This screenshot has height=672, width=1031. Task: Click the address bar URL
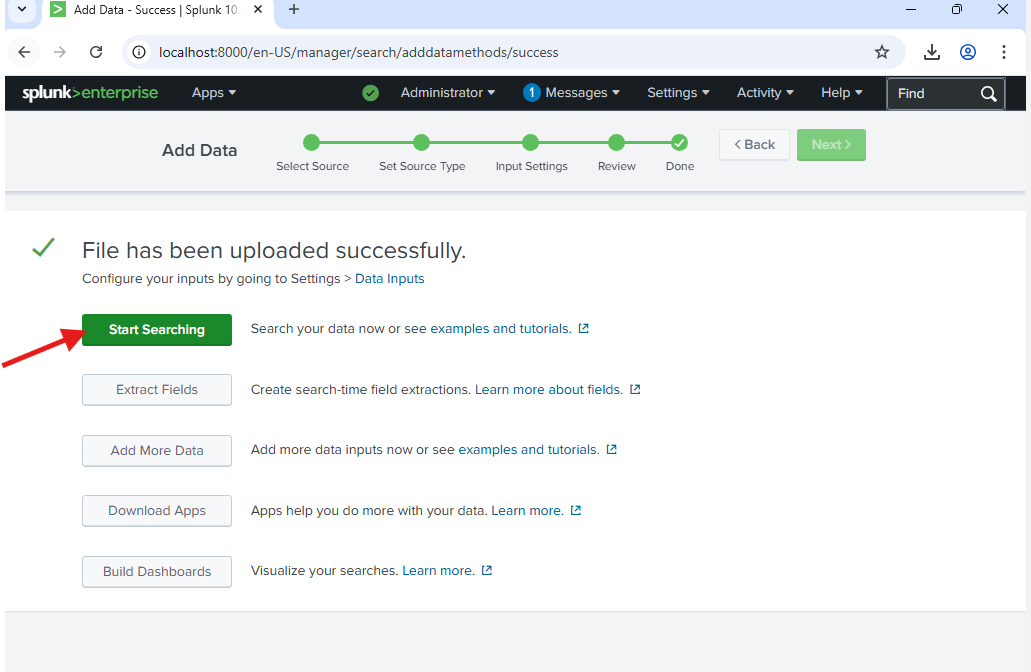(358, 53)
